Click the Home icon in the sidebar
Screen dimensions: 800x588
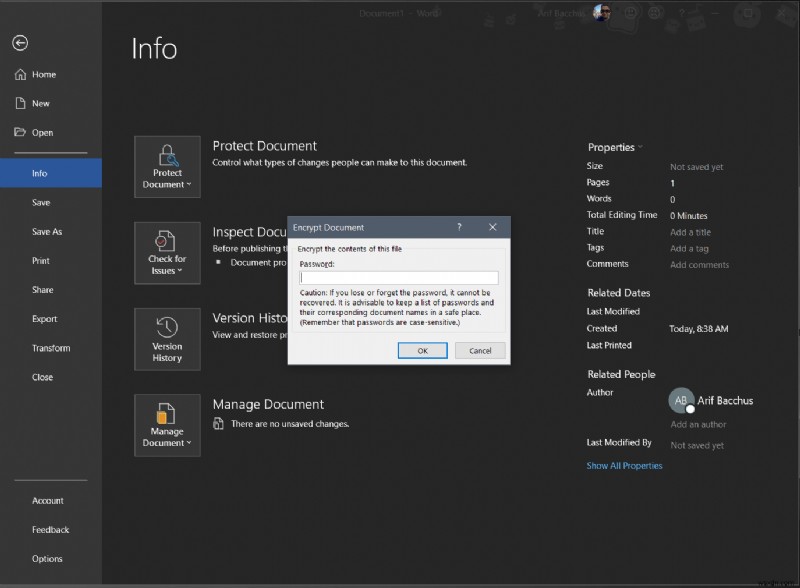tap(20, 75)
